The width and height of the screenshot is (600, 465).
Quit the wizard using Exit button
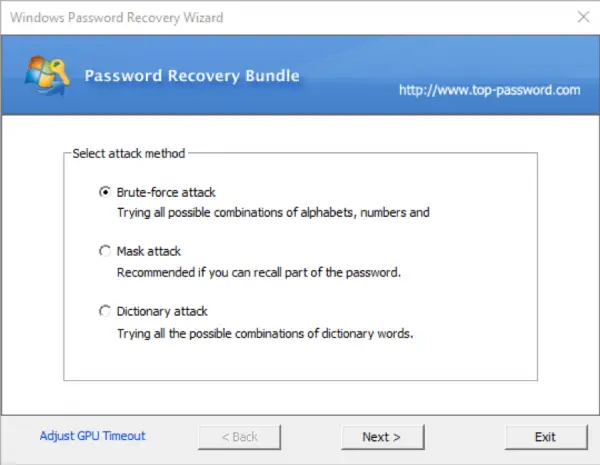pyautogui.click(x=546, y=437)
